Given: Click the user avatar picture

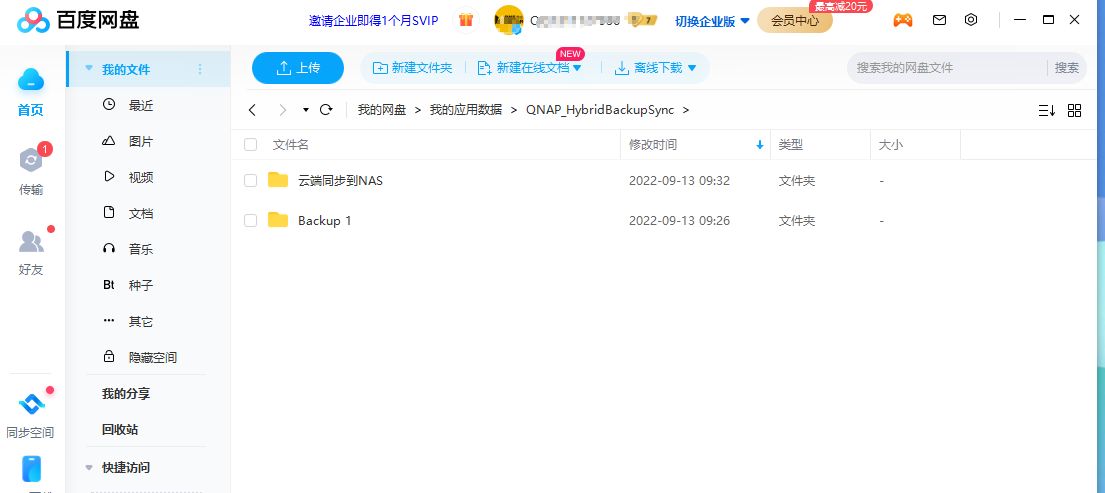Looking at the screenshot, I should (x=509, y=20).
